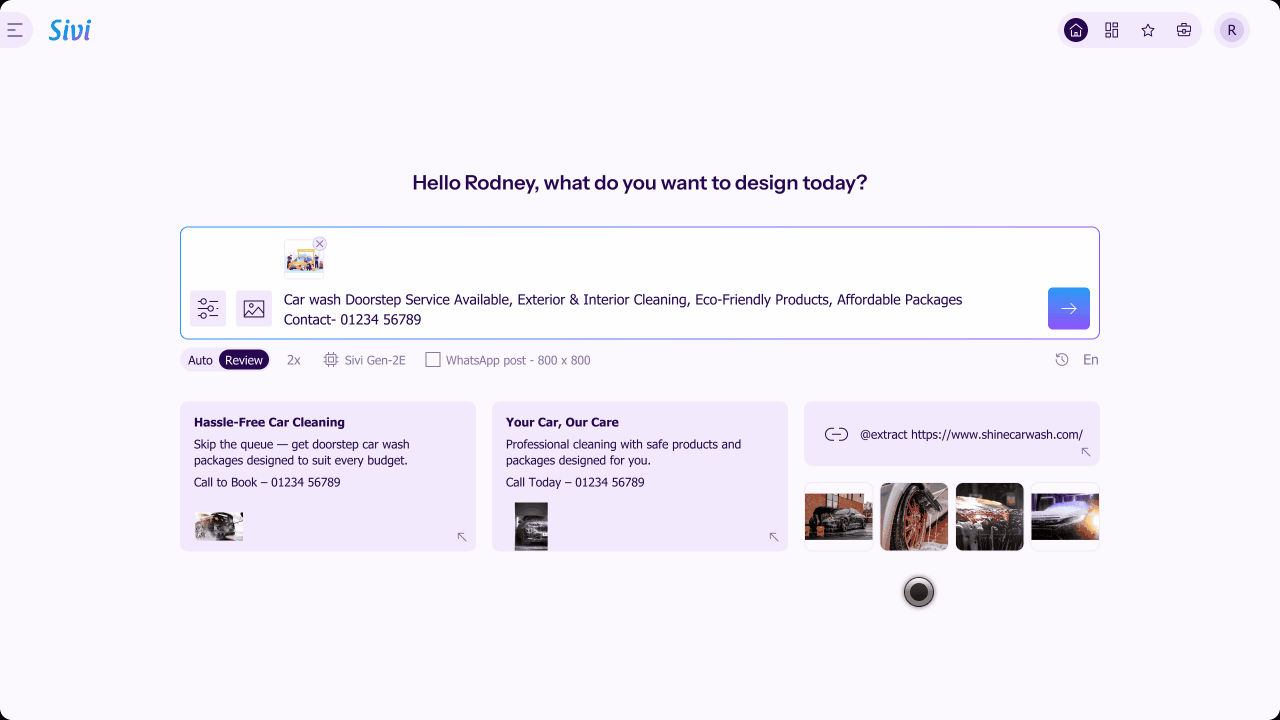1280x720 pixels.
Task: Click arrow icon on Hassle-Free Car Cleaning card
Action: click(462, 537)
